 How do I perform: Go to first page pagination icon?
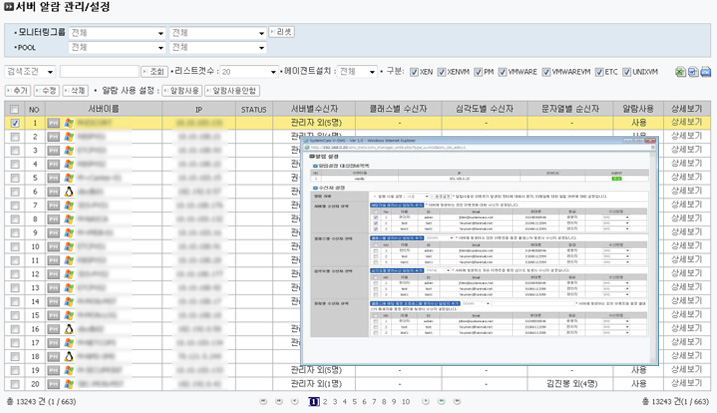[x=263, y=401]
